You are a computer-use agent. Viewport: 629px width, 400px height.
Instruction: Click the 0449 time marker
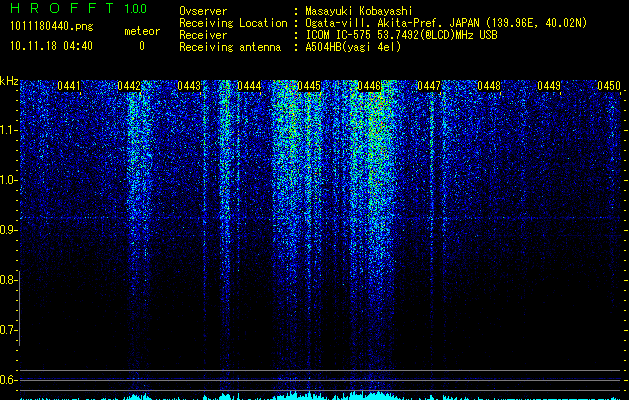point(549,86)
